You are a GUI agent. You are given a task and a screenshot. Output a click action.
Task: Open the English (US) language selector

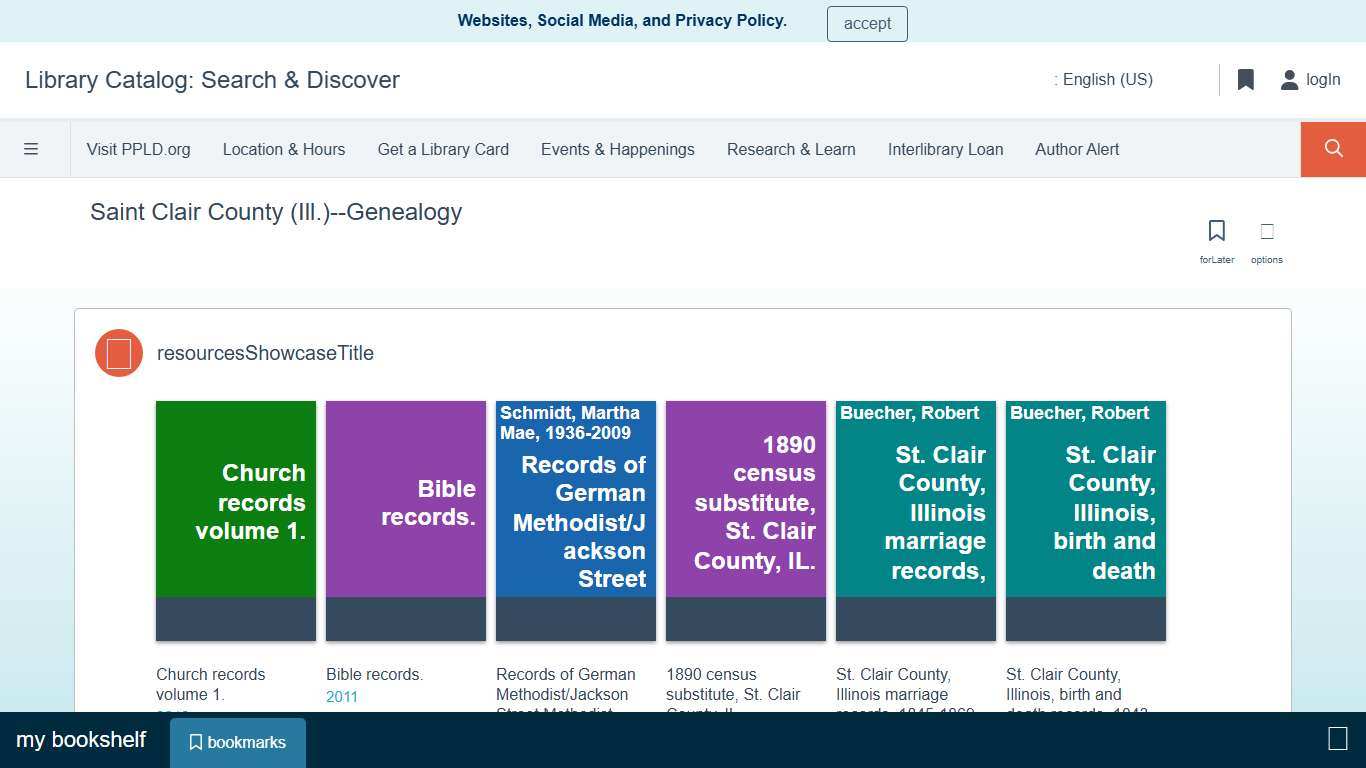[x=1104, y=79]
